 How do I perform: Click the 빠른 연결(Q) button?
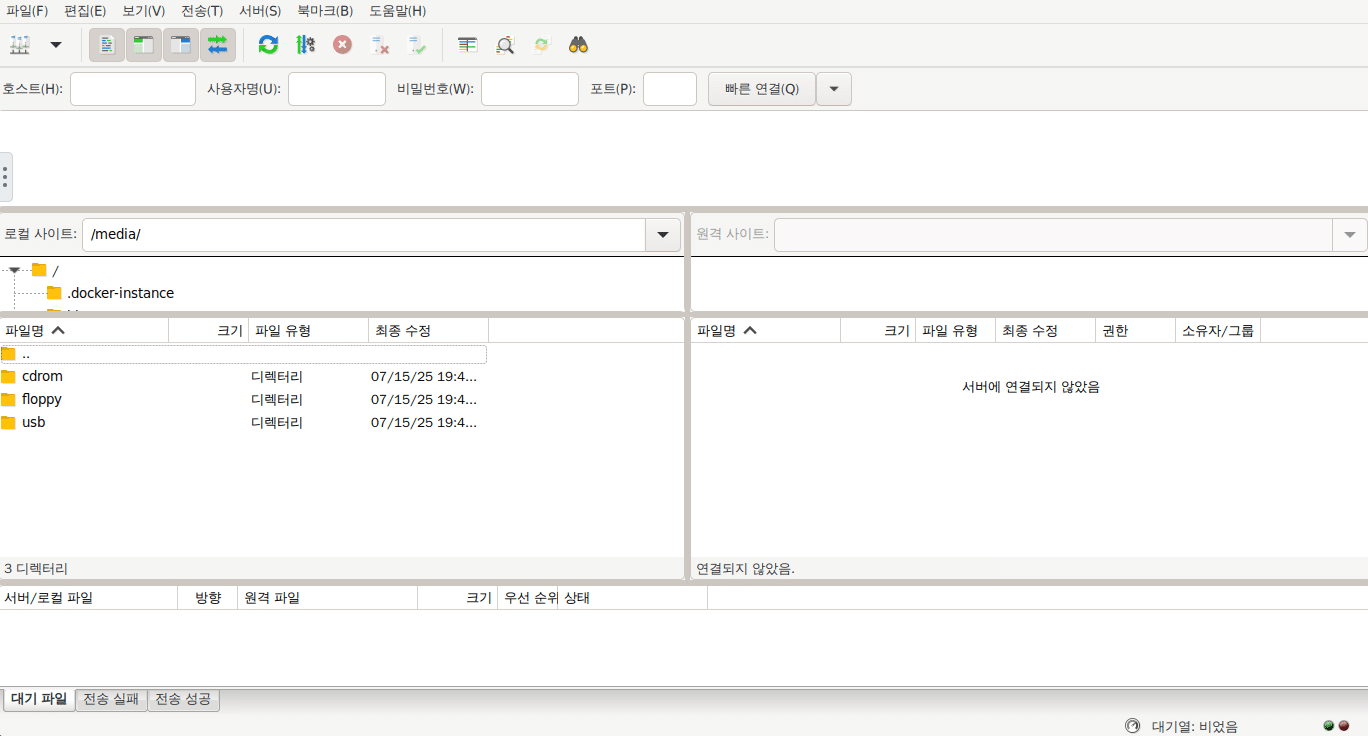point(762,89)
